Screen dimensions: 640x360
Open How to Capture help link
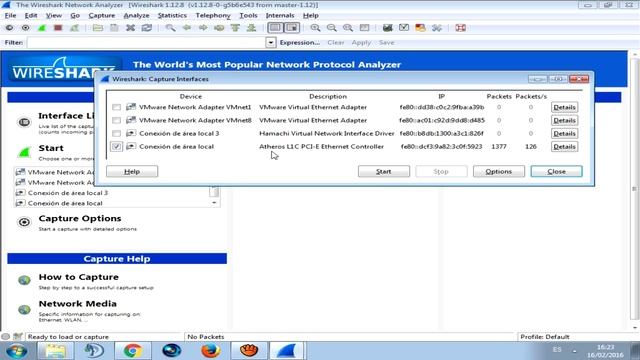78,277
